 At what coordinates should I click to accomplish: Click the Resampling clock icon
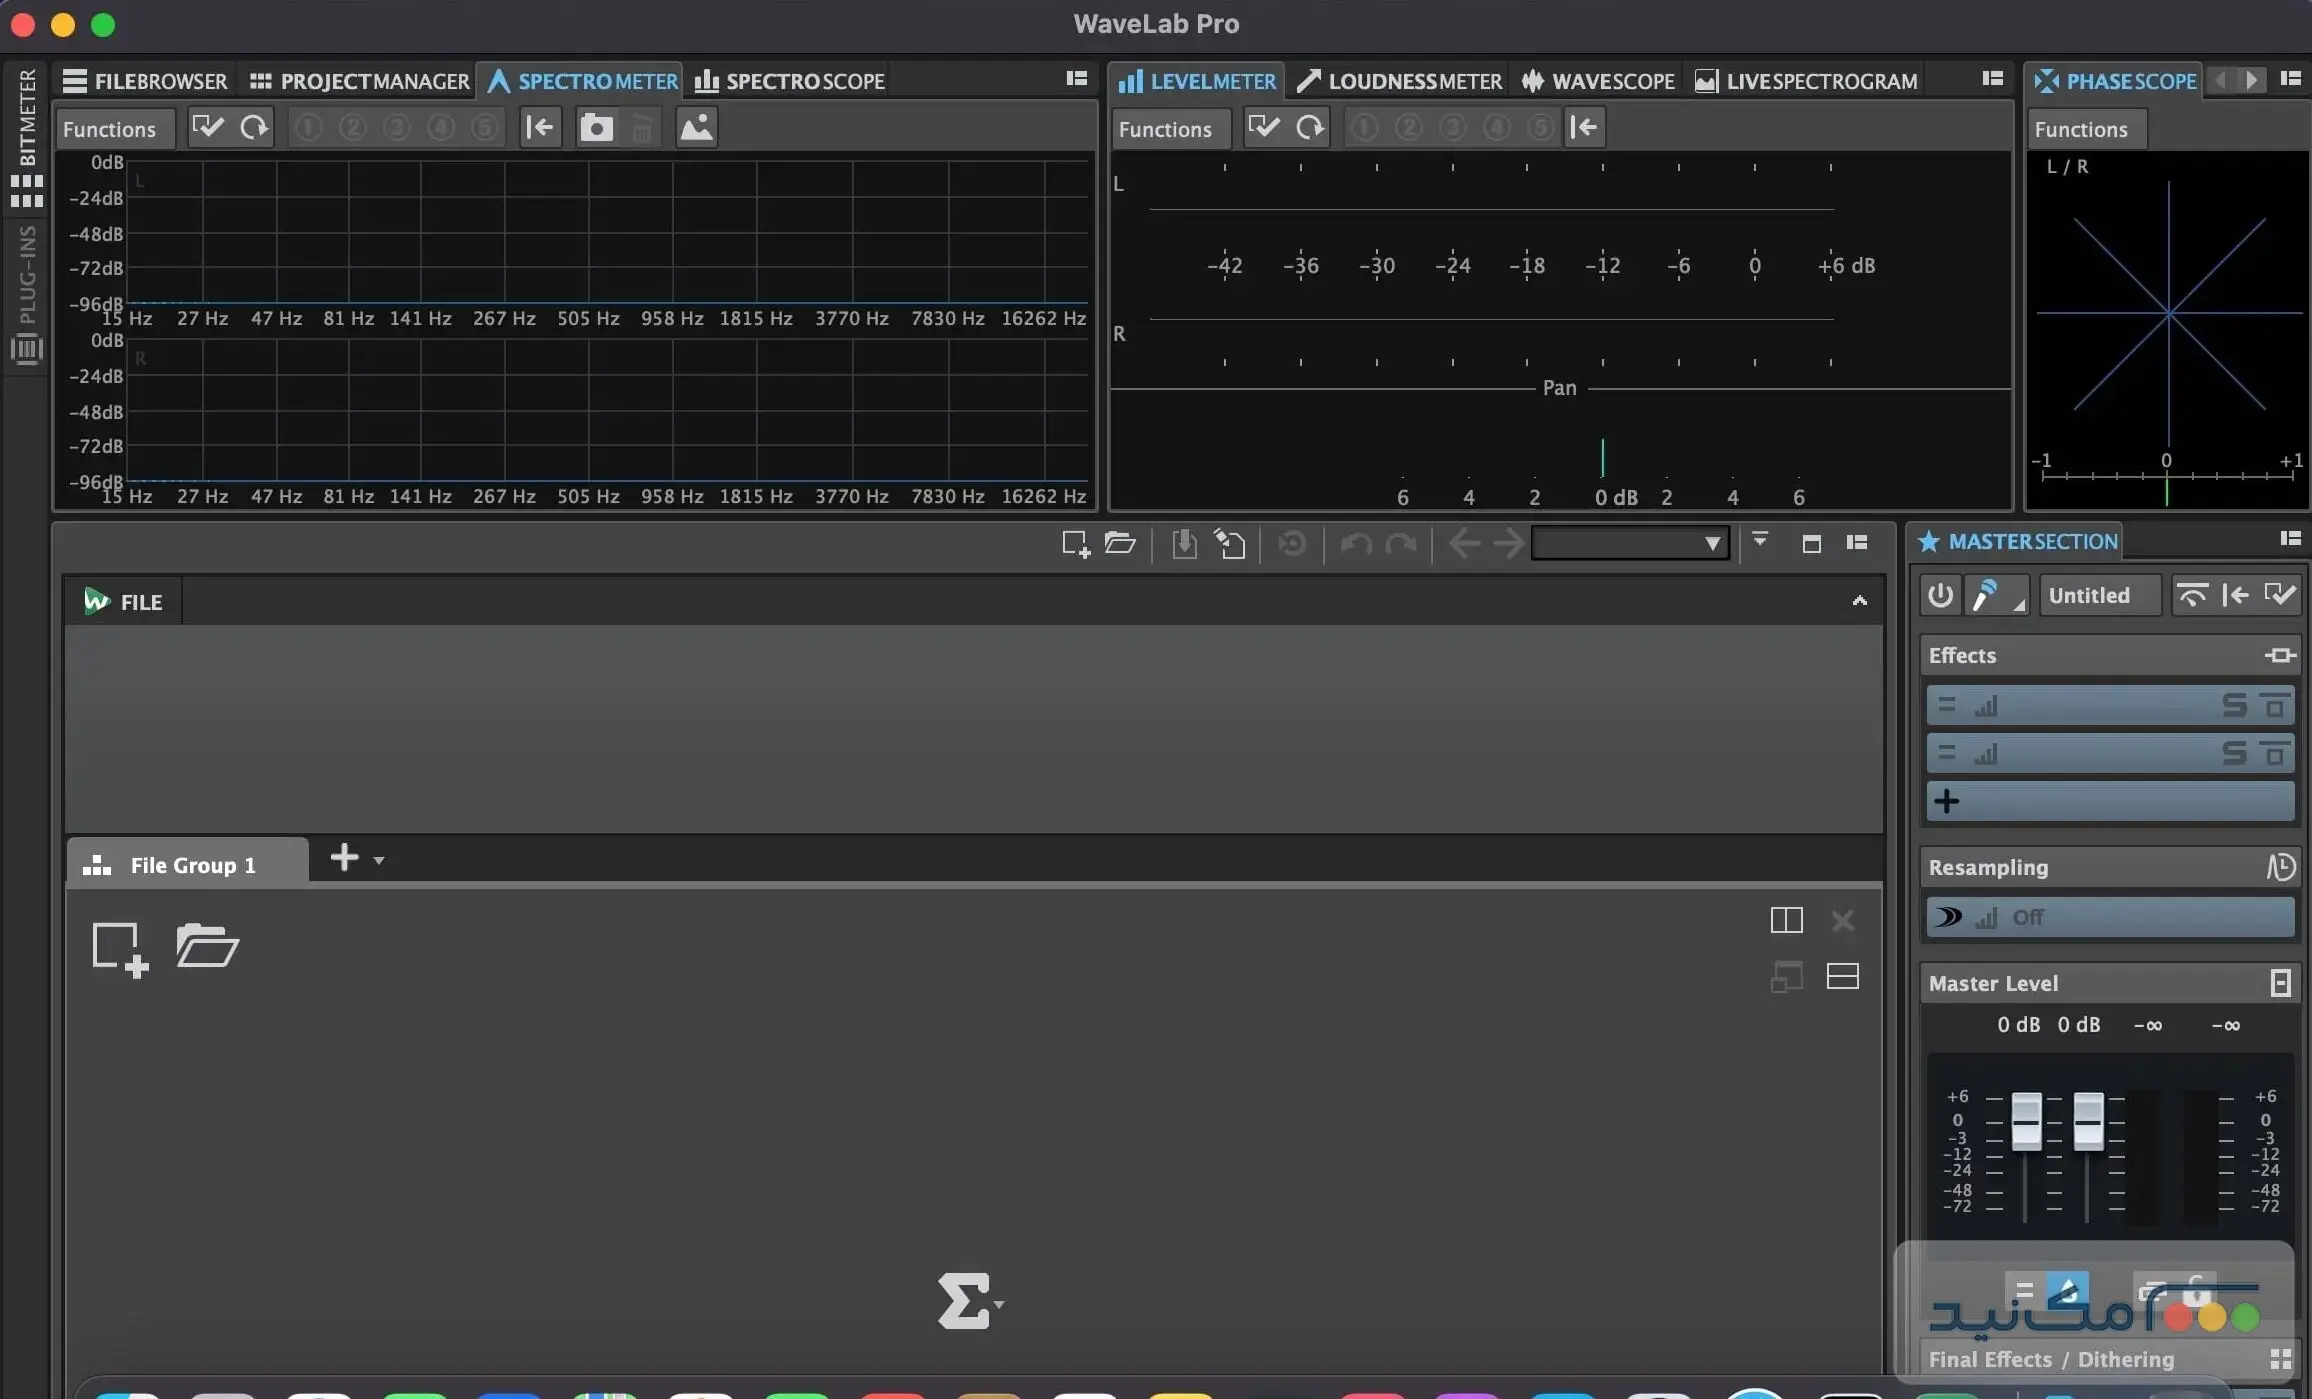coord(2280,867)
